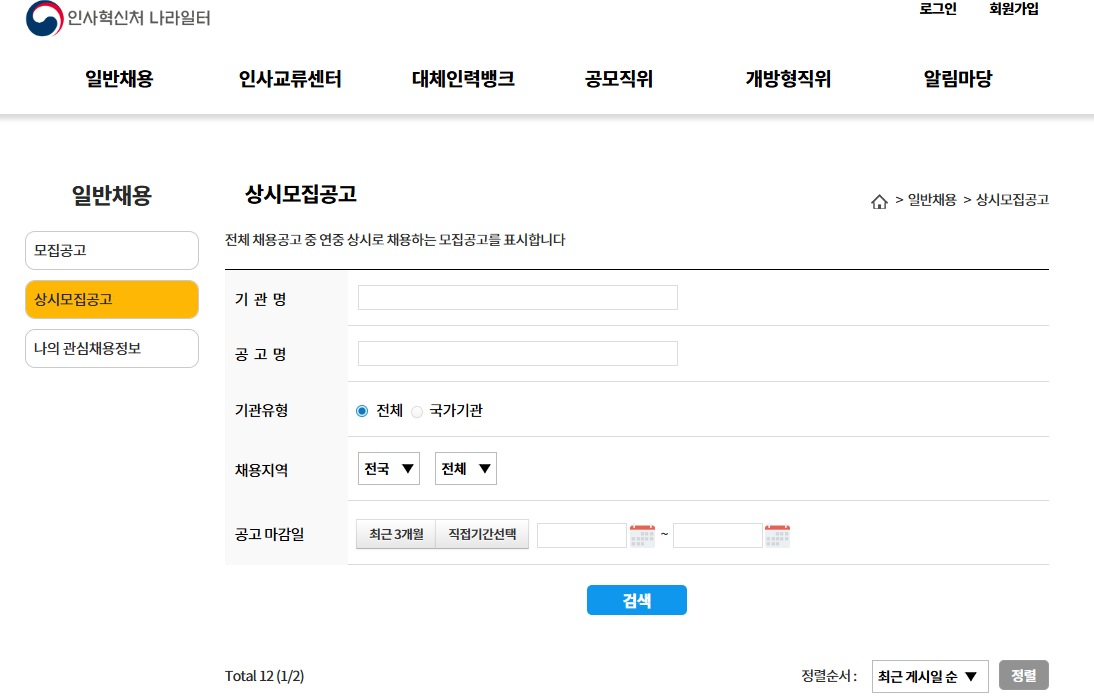The width and height of the screenshot is (1094, 700).
Task: Select the 공모직위 menu item
Action: click(616, 80)
